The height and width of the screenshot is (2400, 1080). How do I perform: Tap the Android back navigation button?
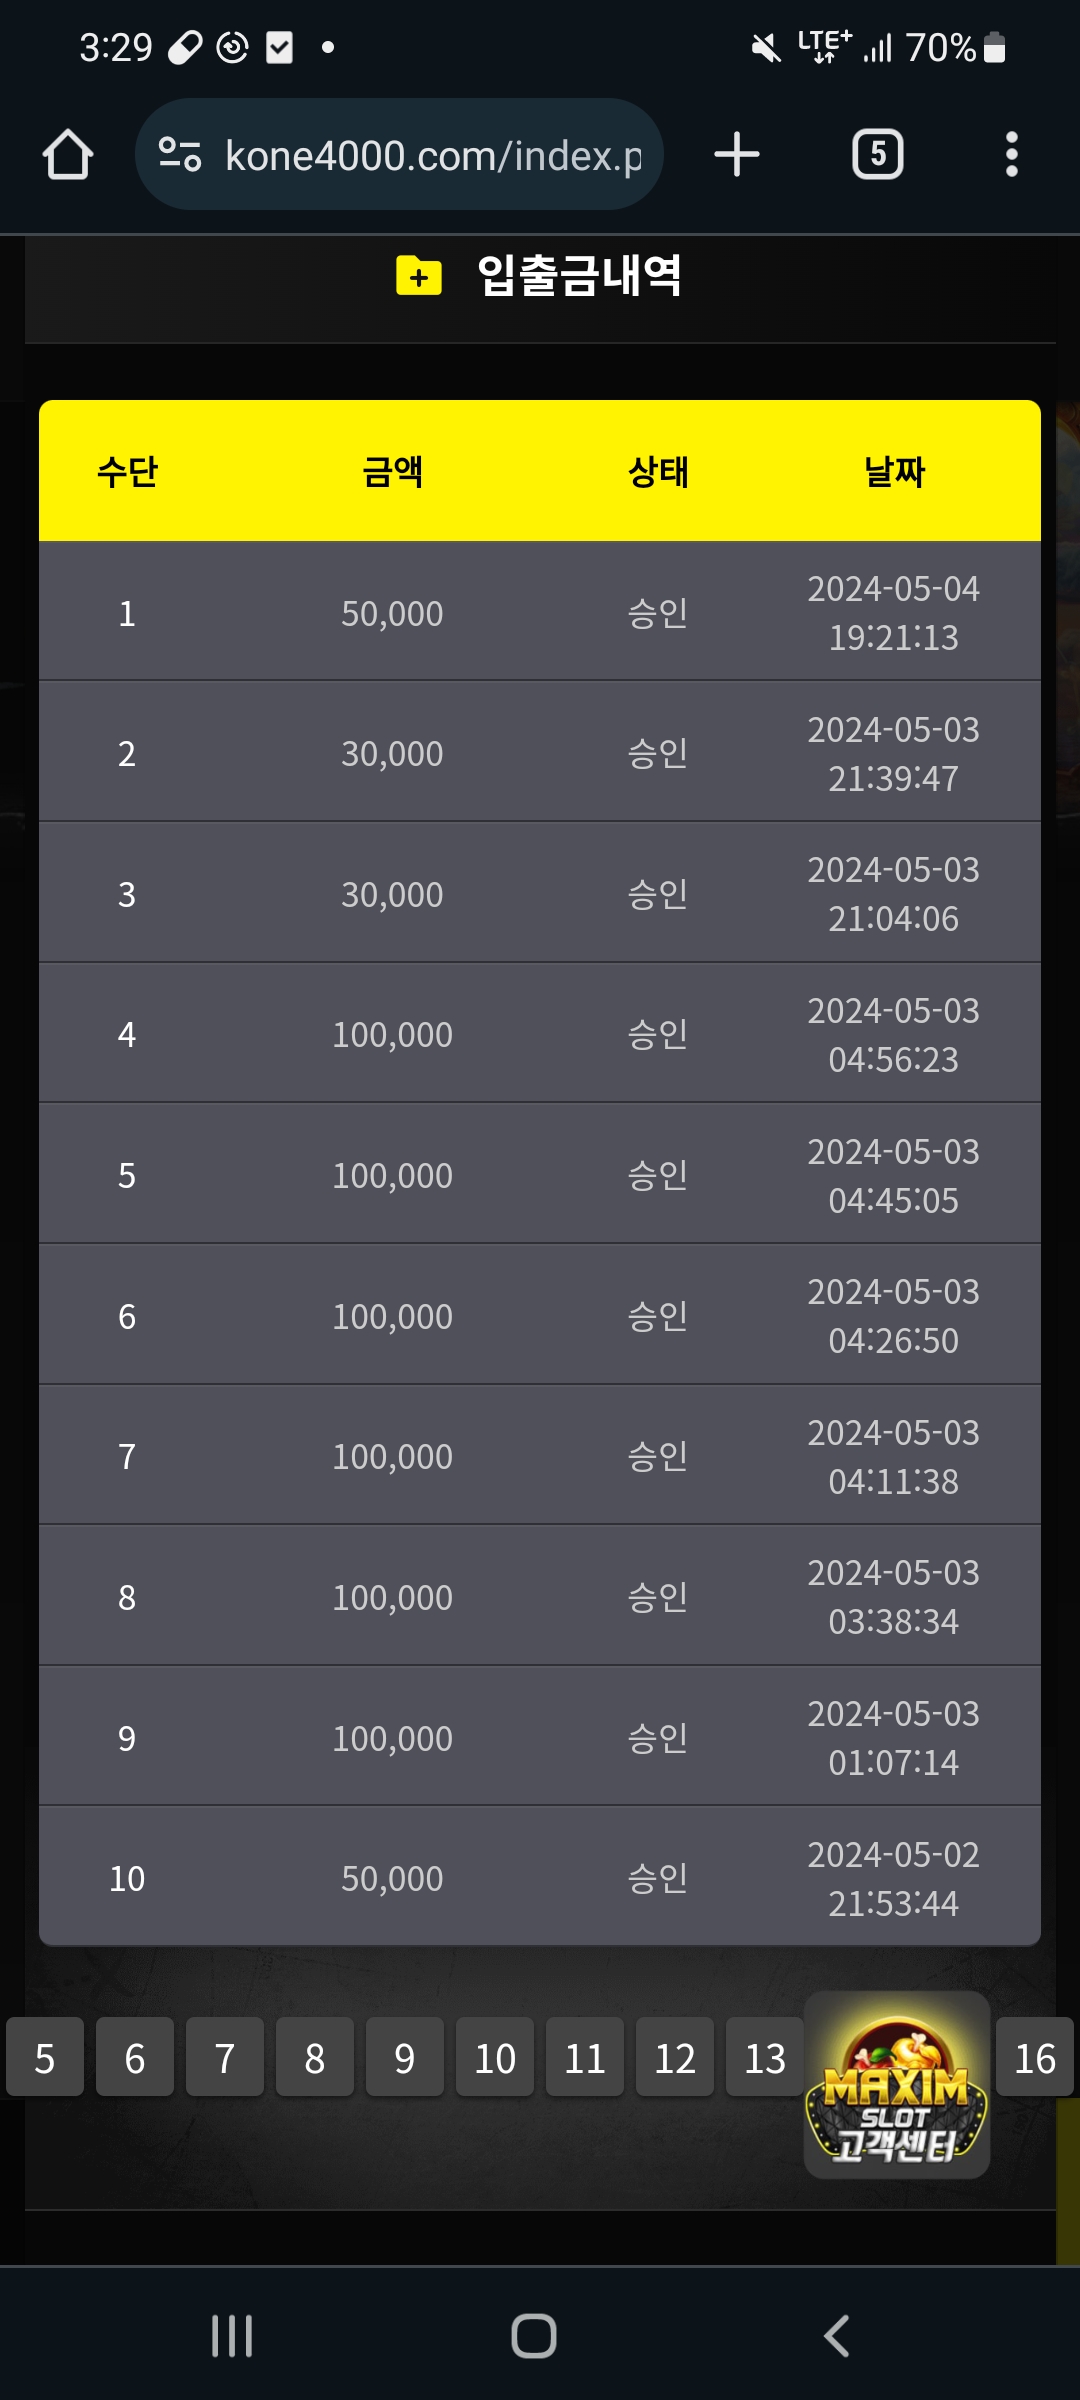836,2336
